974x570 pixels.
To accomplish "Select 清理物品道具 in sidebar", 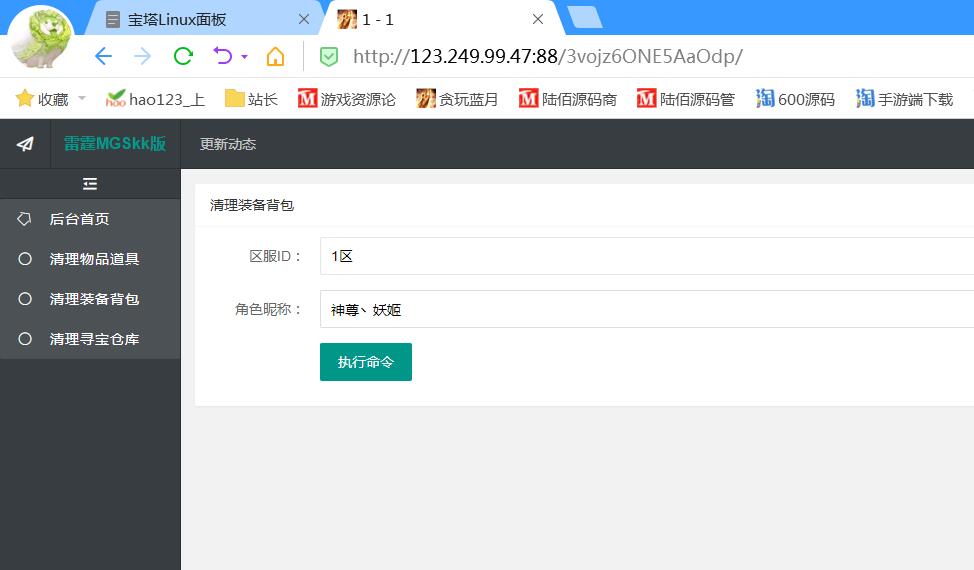I will tap(94, 259).
